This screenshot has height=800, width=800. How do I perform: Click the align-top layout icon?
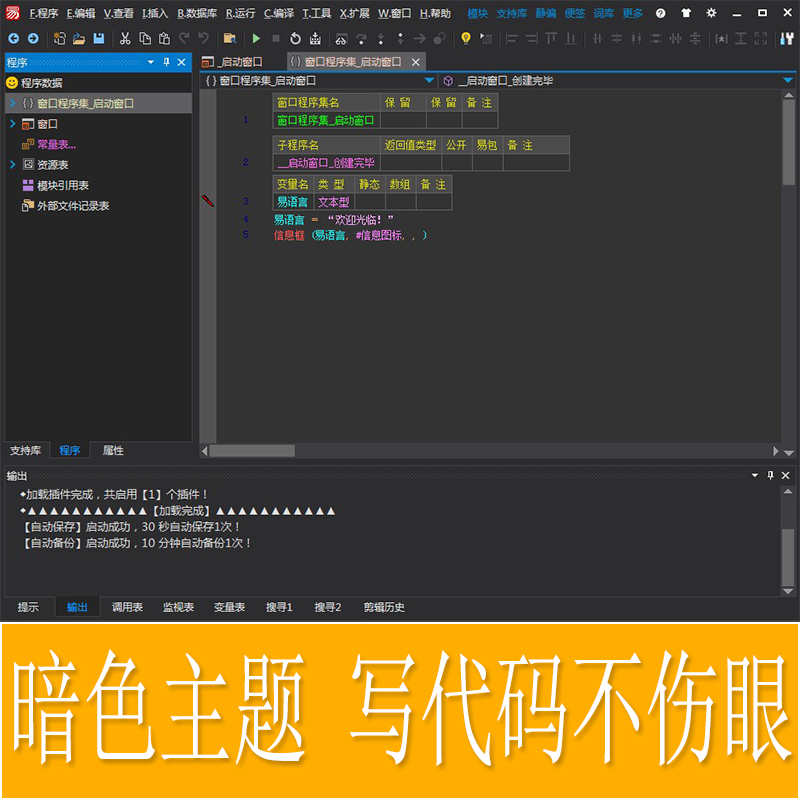tap(551, 38)
